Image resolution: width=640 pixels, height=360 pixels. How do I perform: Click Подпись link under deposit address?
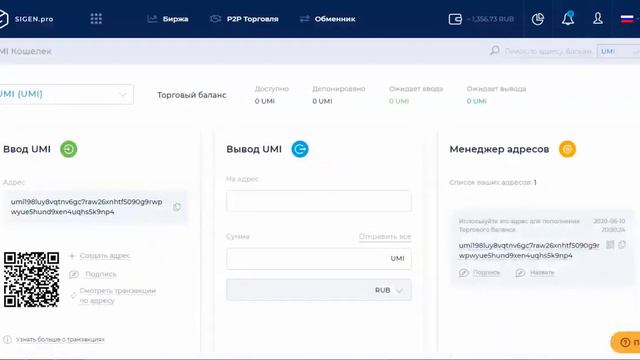click(100, 274)
